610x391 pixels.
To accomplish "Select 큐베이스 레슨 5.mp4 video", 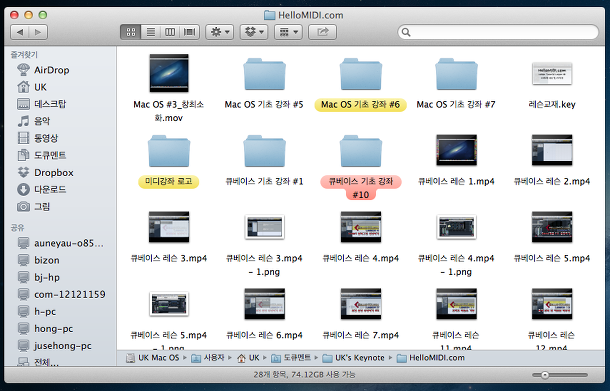I will click(x=552, y=227).
